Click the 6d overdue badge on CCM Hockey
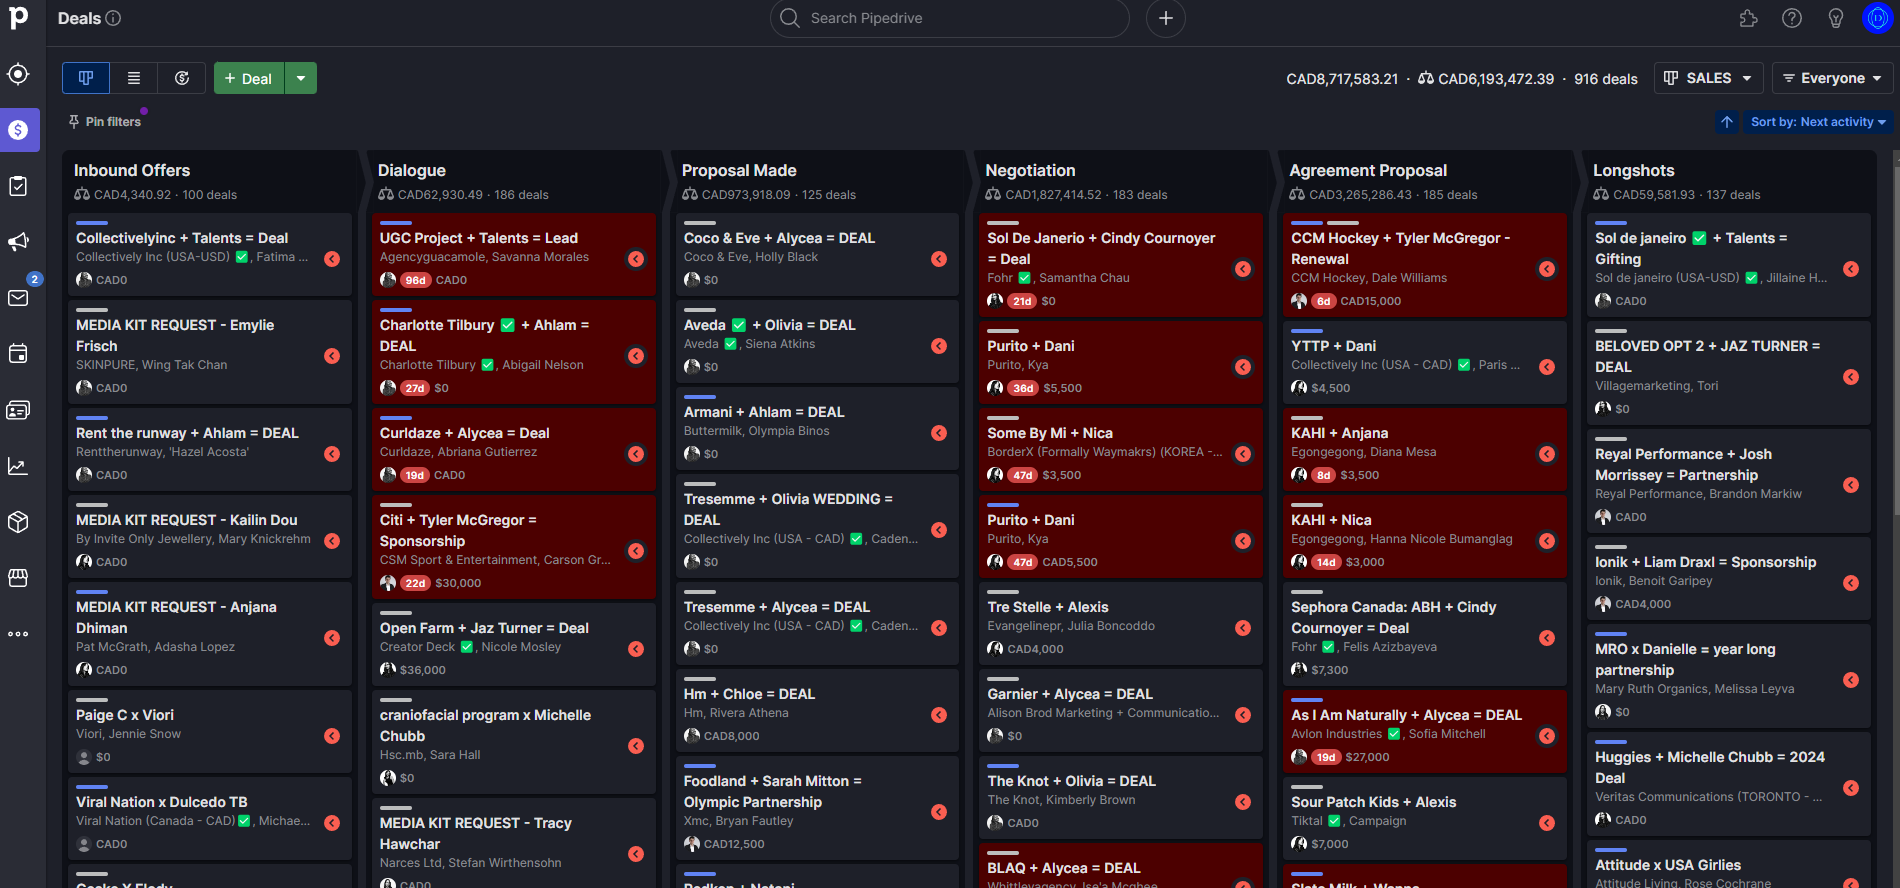 click(1323, 301)
